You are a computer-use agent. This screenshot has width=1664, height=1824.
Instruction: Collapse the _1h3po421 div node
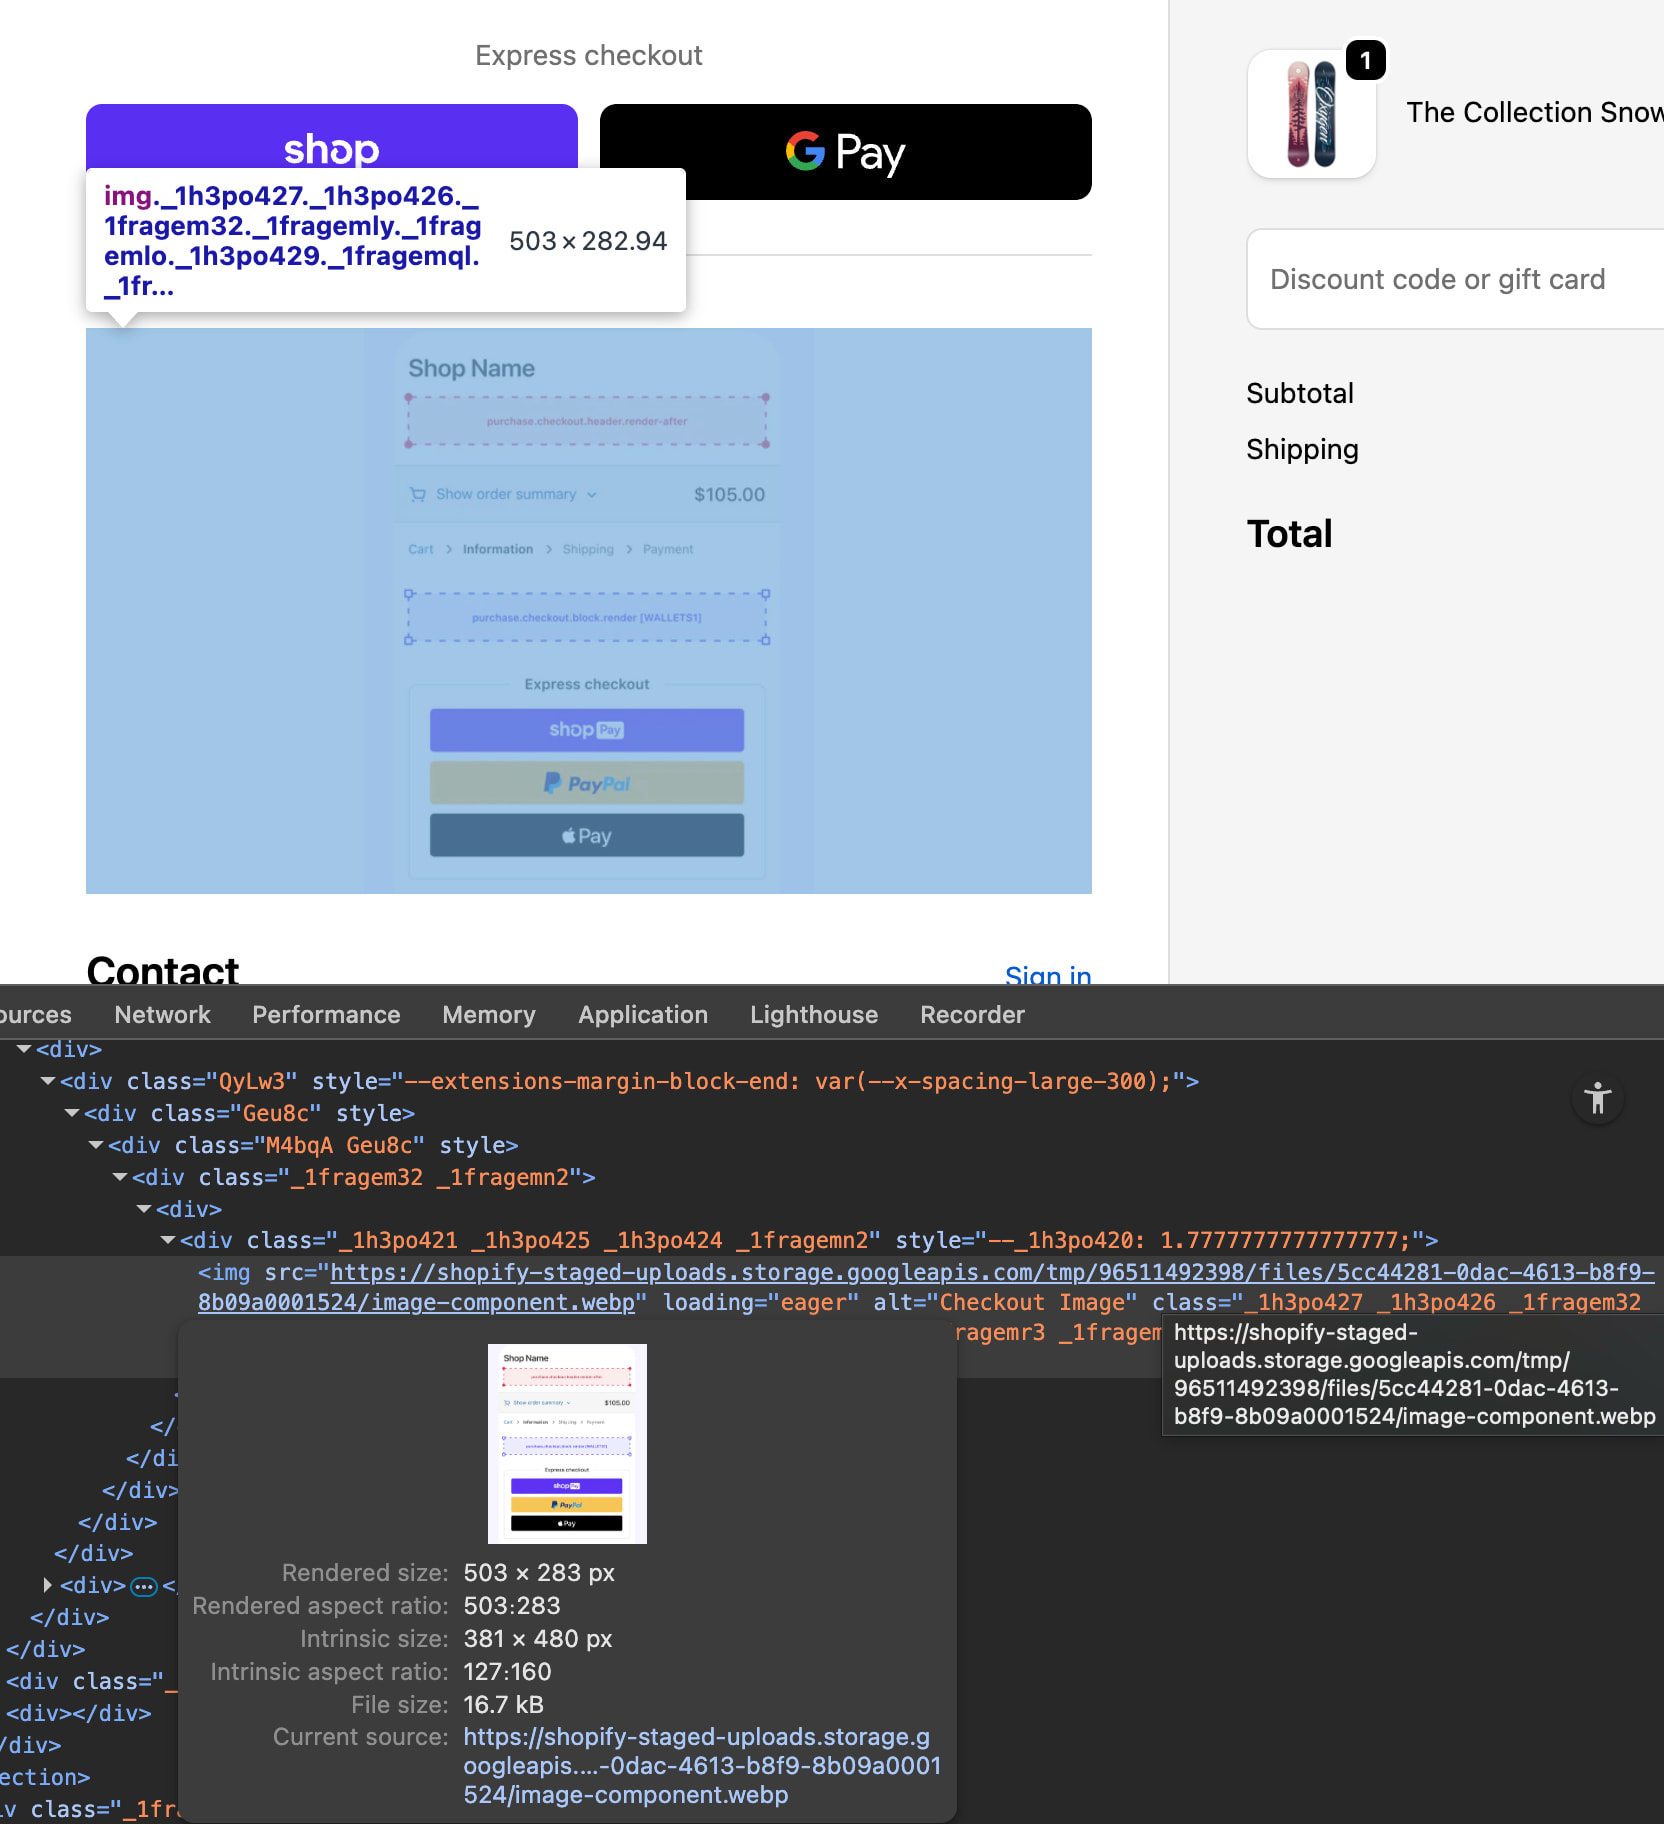[168, 1240]
